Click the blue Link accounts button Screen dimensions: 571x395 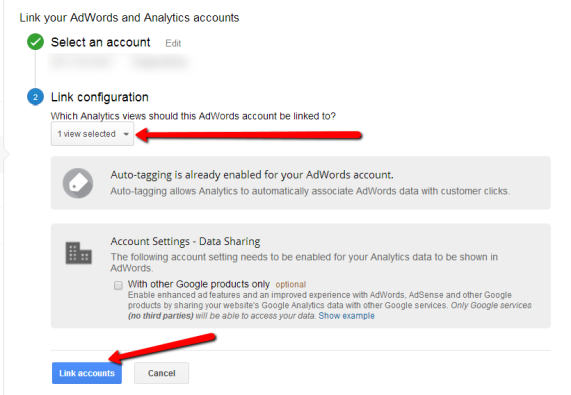pyautogui.click(x=87, y=373)
